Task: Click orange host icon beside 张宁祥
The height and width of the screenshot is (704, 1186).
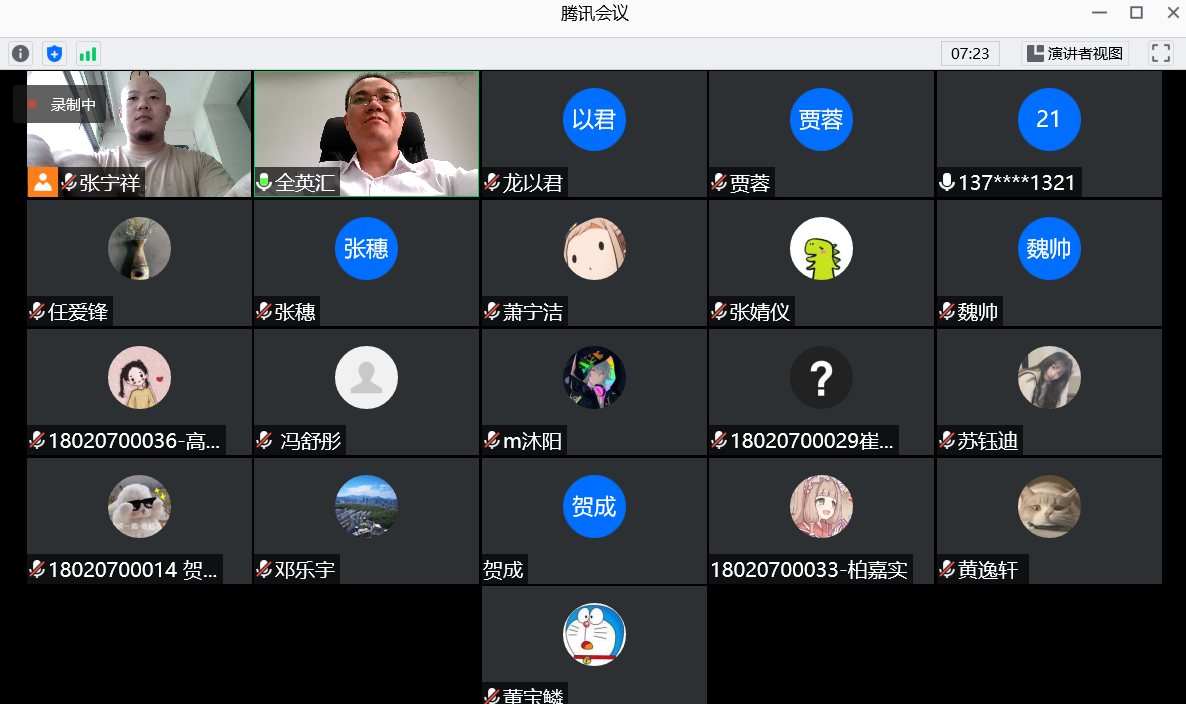Action: click(x=42, y=182)
